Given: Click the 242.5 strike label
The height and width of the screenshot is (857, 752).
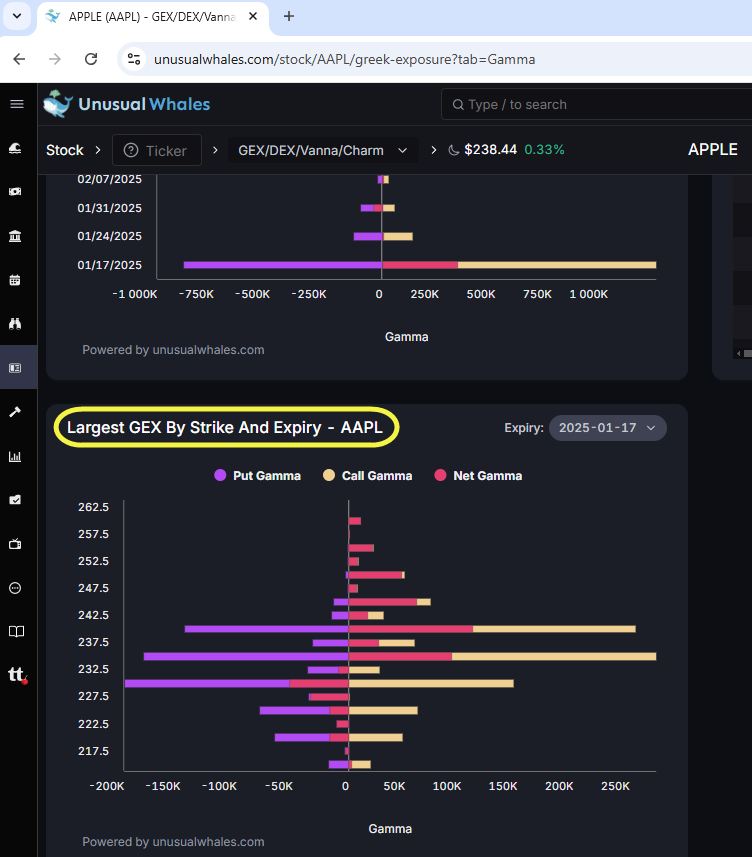Looking at the screenshot, I should coord(93,615).
